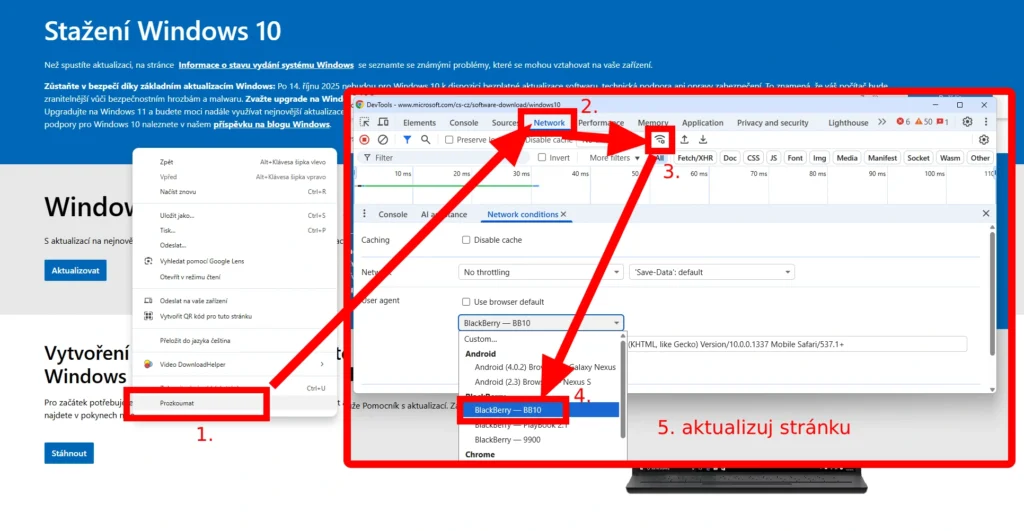Open the Network panel settings gear
The width and height of the screenshot is (1024, 531).
click(984, 139)
